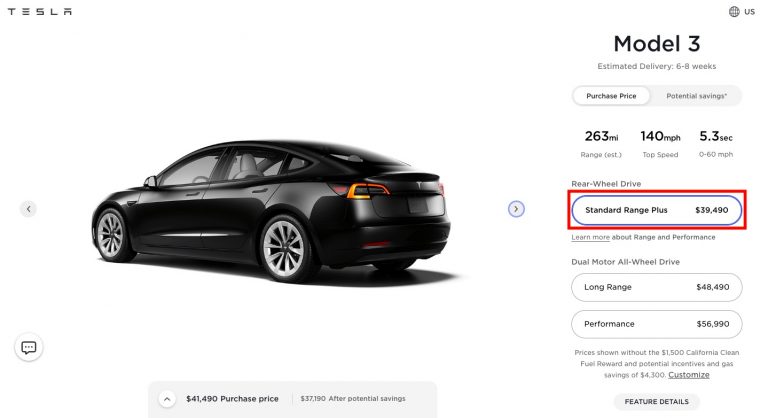
Task: Click the $37,190 After potential savings text
Action: coord(353,399)
